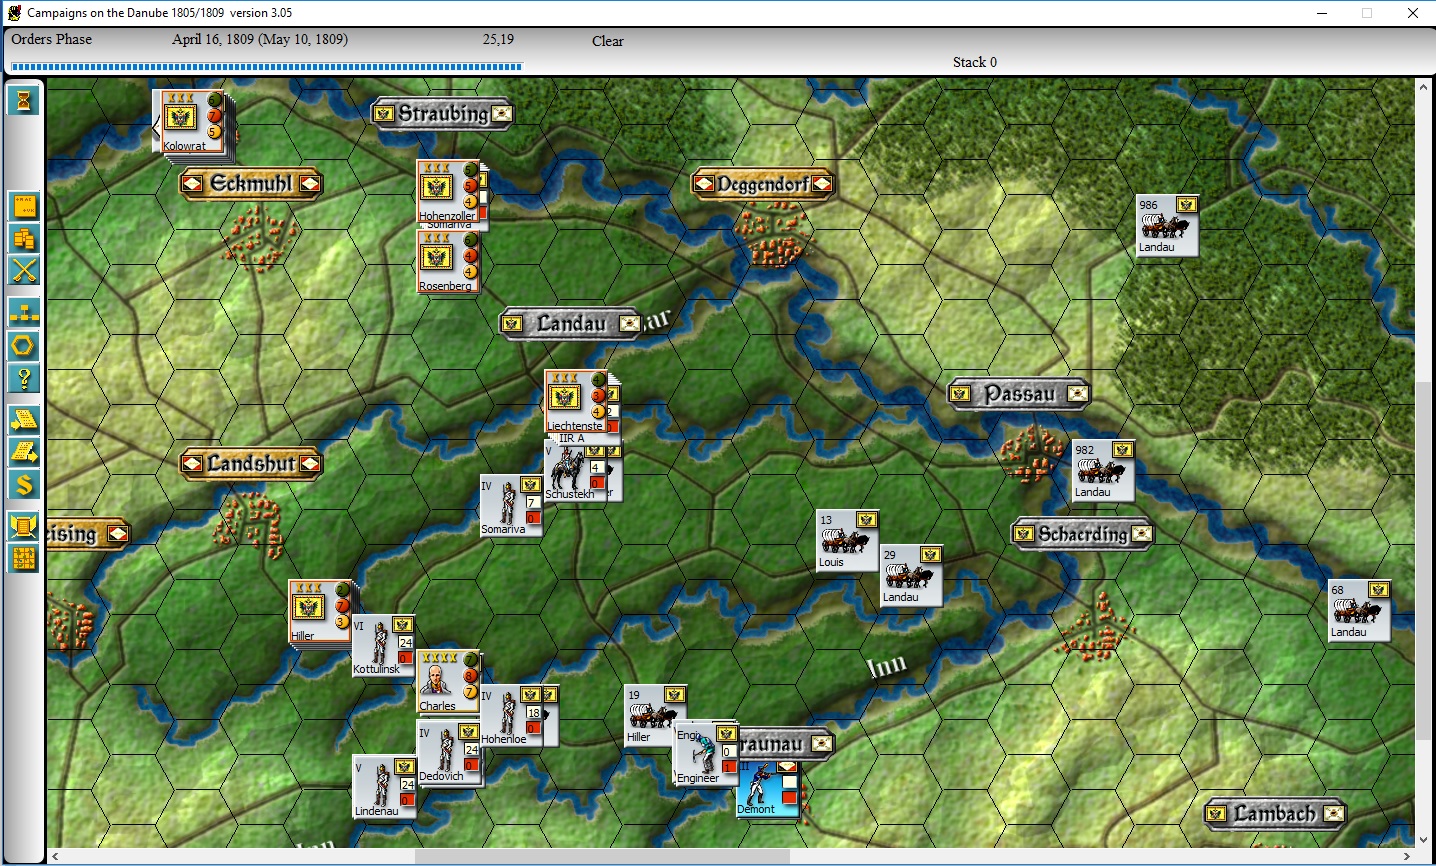Select the Engineer unit counter
Image resolution: width=1436 pixels, height=866 pixels.
point(705,755)
